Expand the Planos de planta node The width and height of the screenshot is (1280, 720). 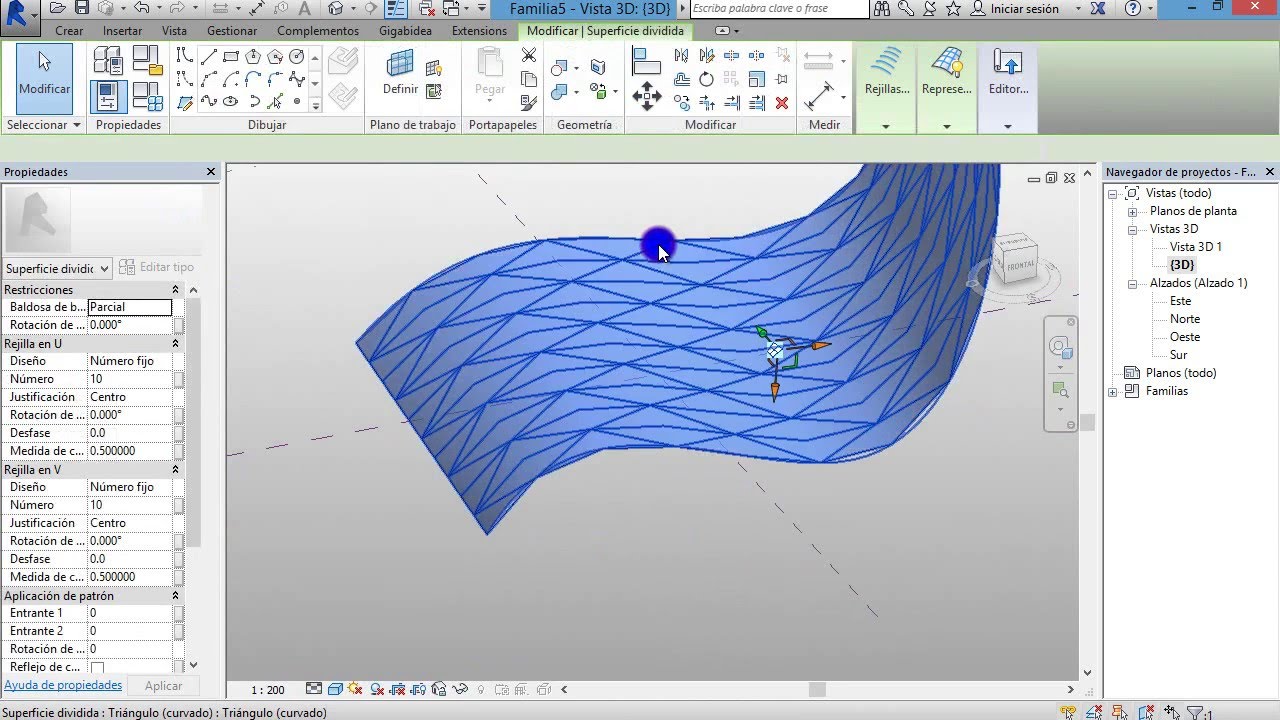(1132, 211)
